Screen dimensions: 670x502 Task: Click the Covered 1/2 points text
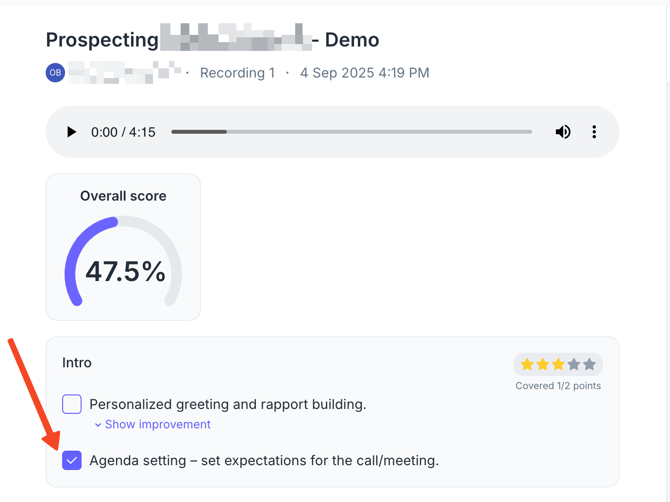tap(558, 386)
